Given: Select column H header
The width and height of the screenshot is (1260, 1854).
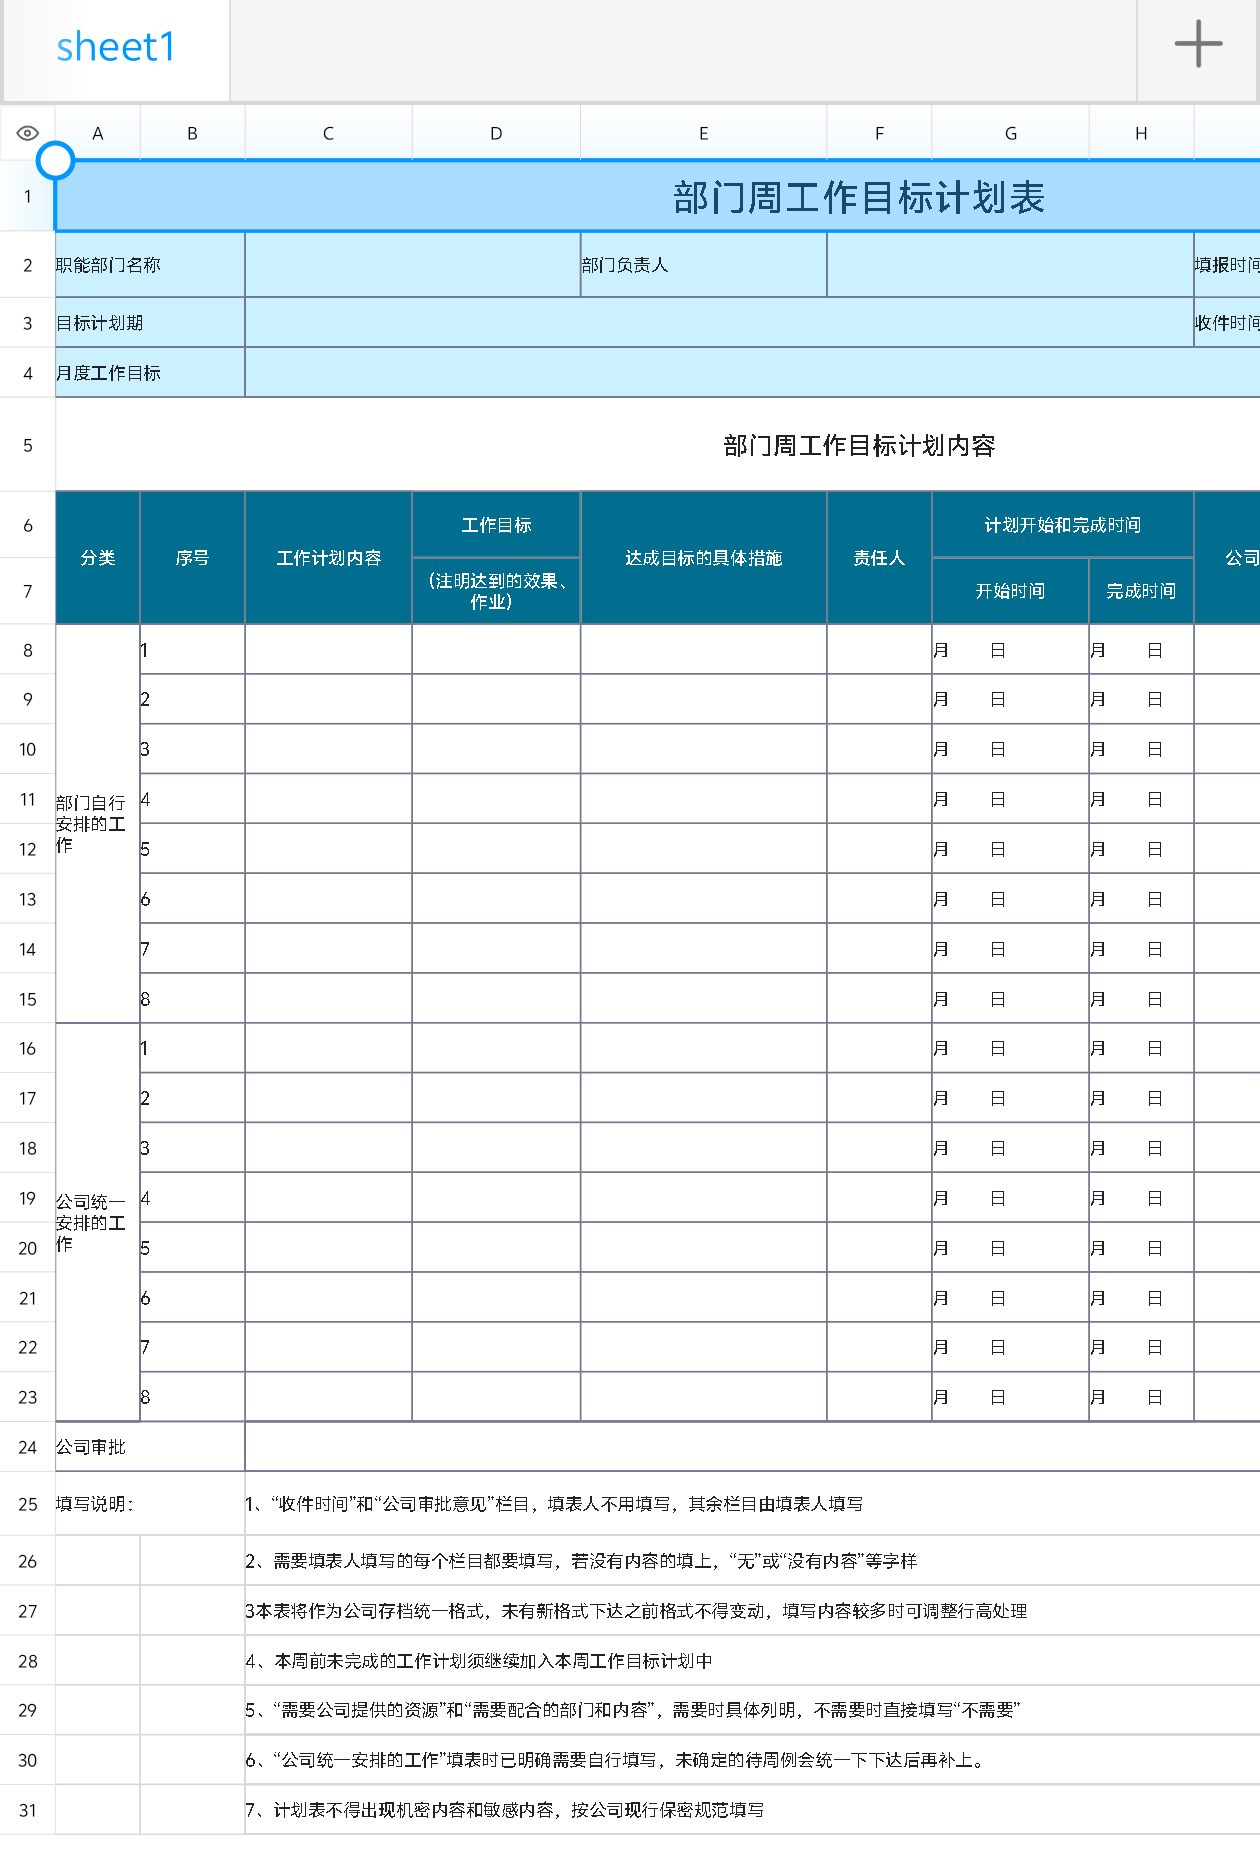Looking at the screenshot, I should (1141, 133).
